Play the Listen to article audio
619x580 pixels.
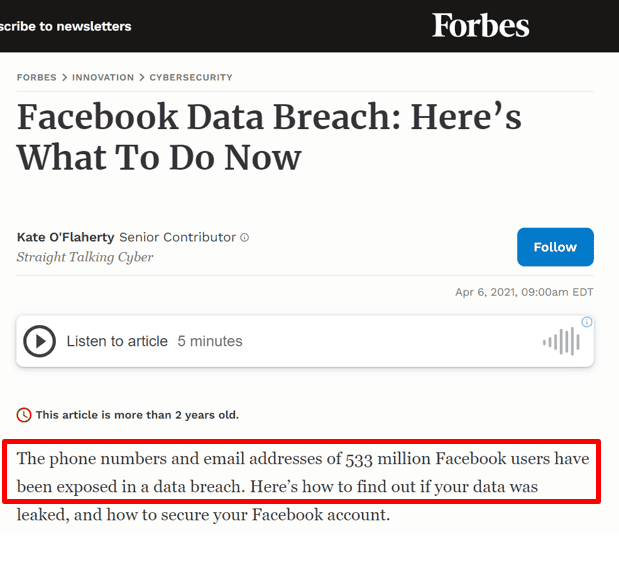coord(39,341)
